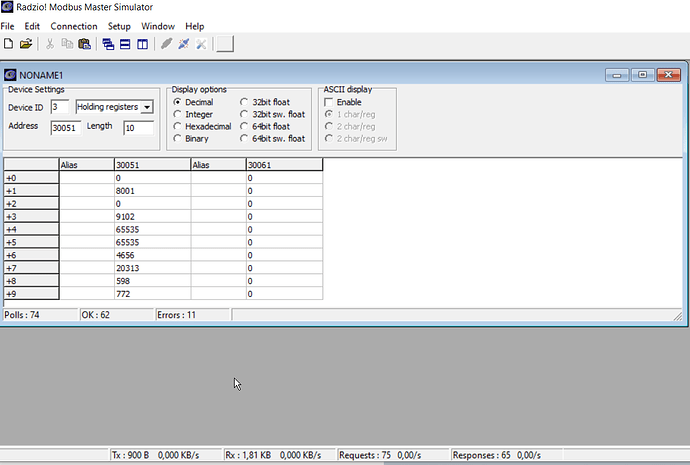
Task: Click the Cascade windows toolbar icon
Action: click(x=108, y=44)
